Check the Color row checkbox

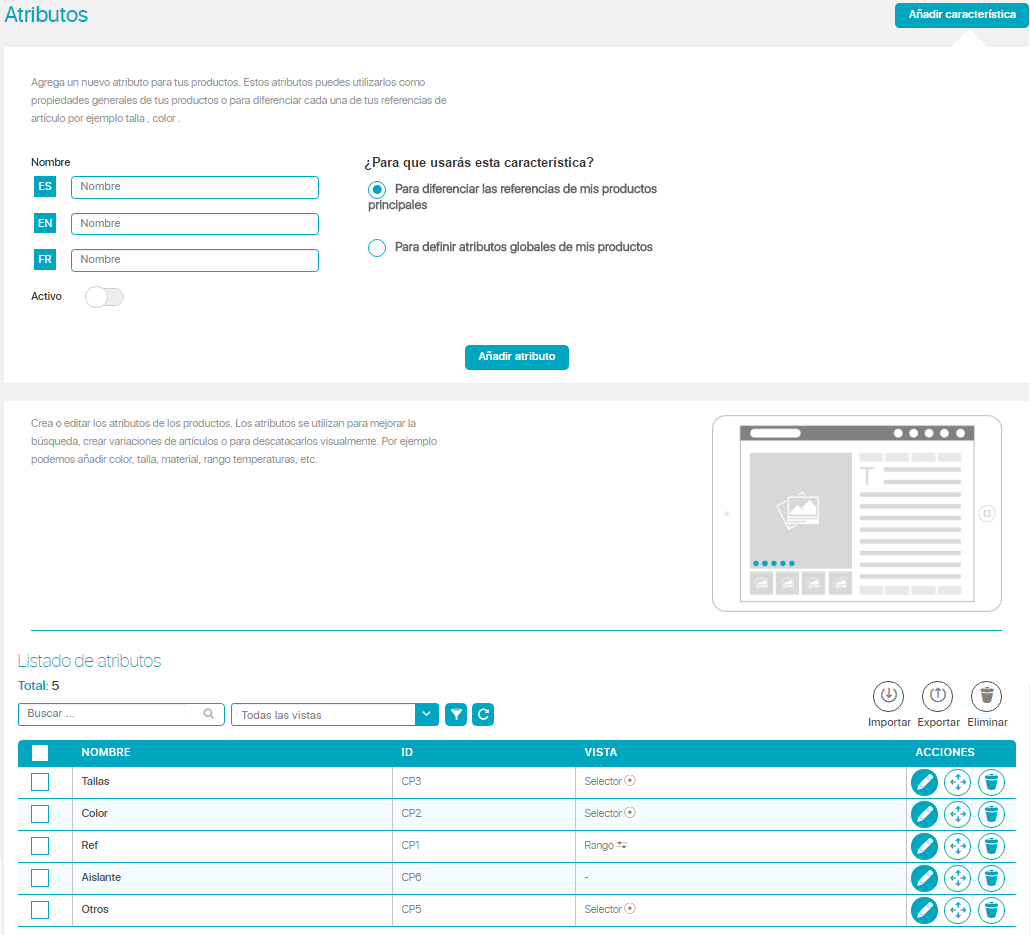40,814
